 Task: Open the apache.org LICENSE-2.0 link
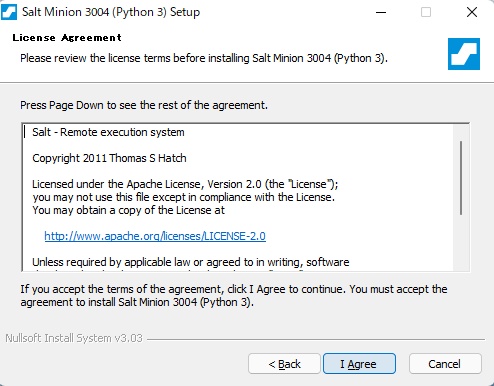(155, 236)
